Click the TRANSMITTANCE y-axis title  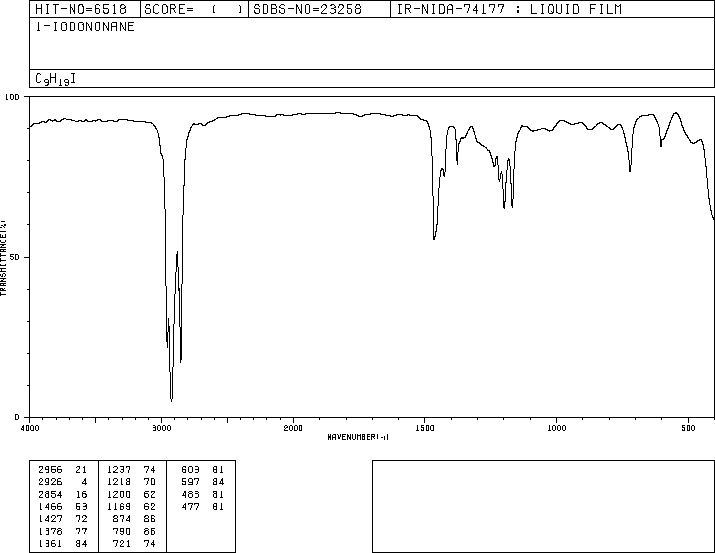tap(3, 258)
